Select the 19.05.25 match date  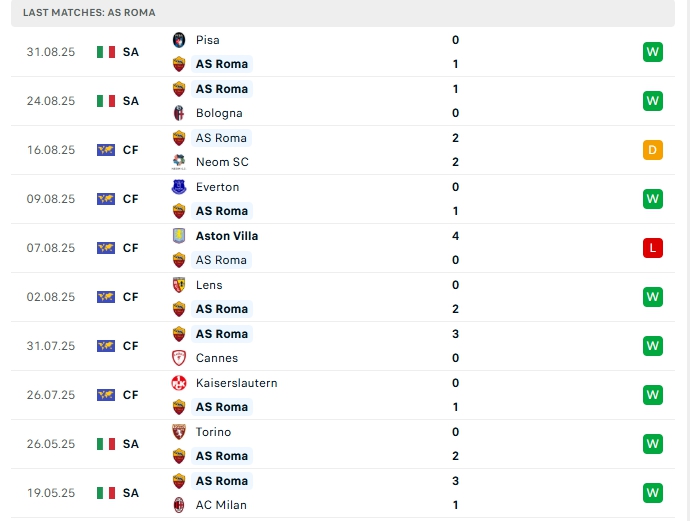coord(51,493)
